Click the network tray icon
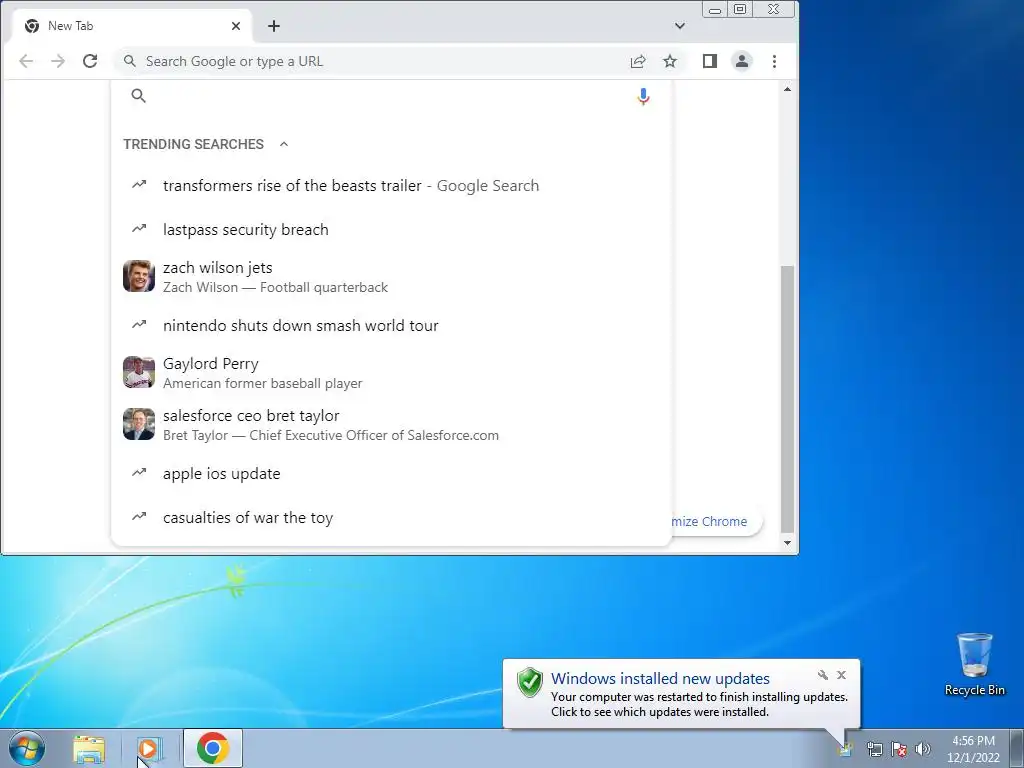 (x=874, y=749)
